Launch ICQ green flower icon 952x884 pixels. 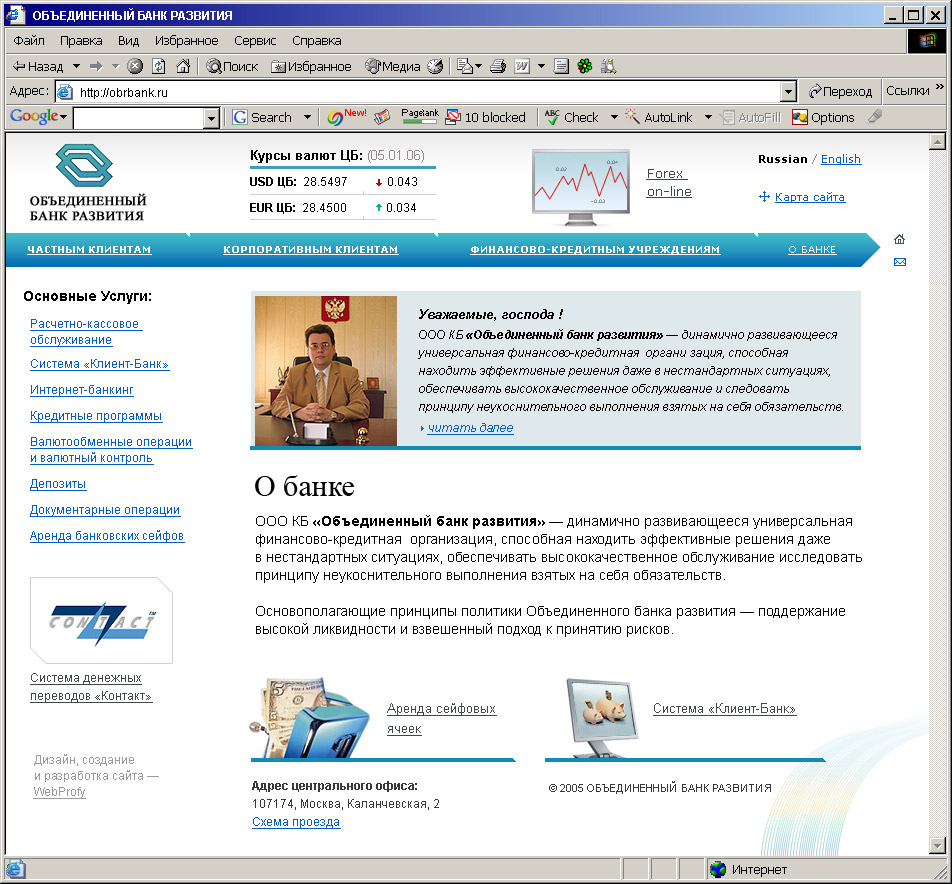coord(585,66)
